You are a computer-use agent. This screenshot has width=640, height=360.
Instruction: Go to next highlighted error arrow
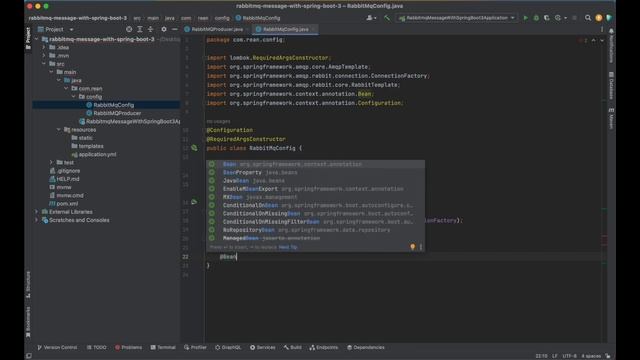(x=602, y=40)
